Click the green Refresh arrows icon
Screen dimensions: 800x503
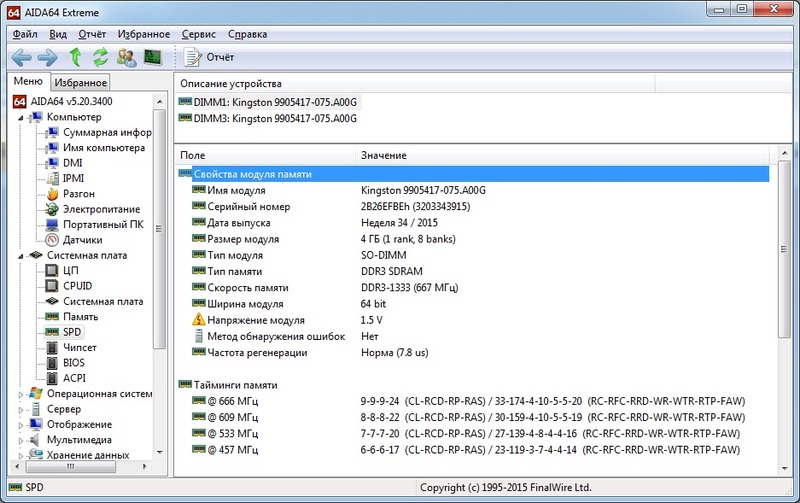(x=100, y=57)
